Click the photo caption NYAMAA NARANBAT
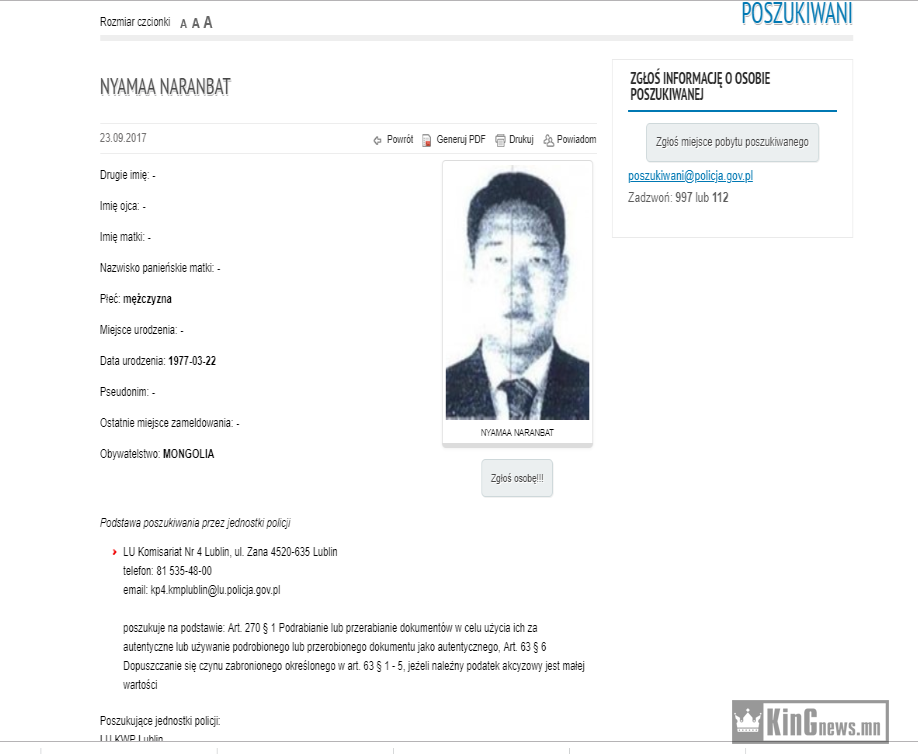 (x=517, y=433)
